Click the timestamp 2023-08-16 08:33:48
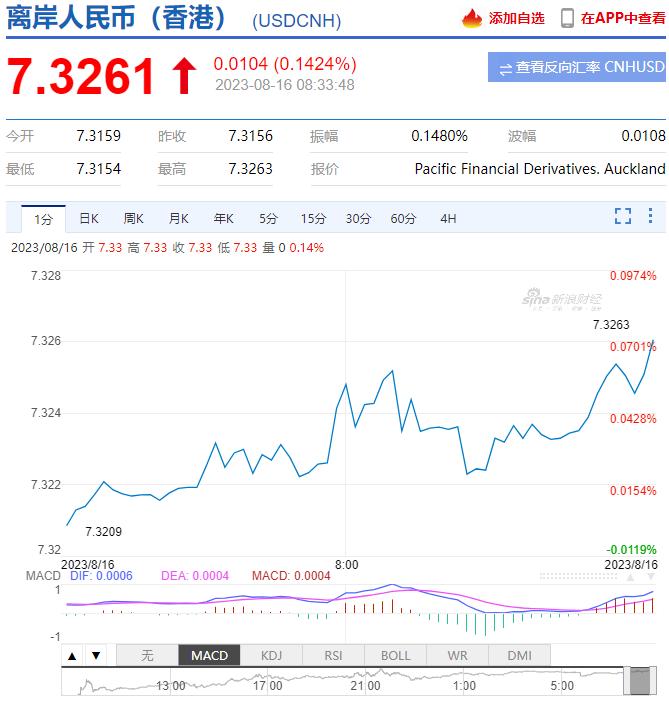Image resolution: width=669 pixels, height=711 pixels. (285, 85)
